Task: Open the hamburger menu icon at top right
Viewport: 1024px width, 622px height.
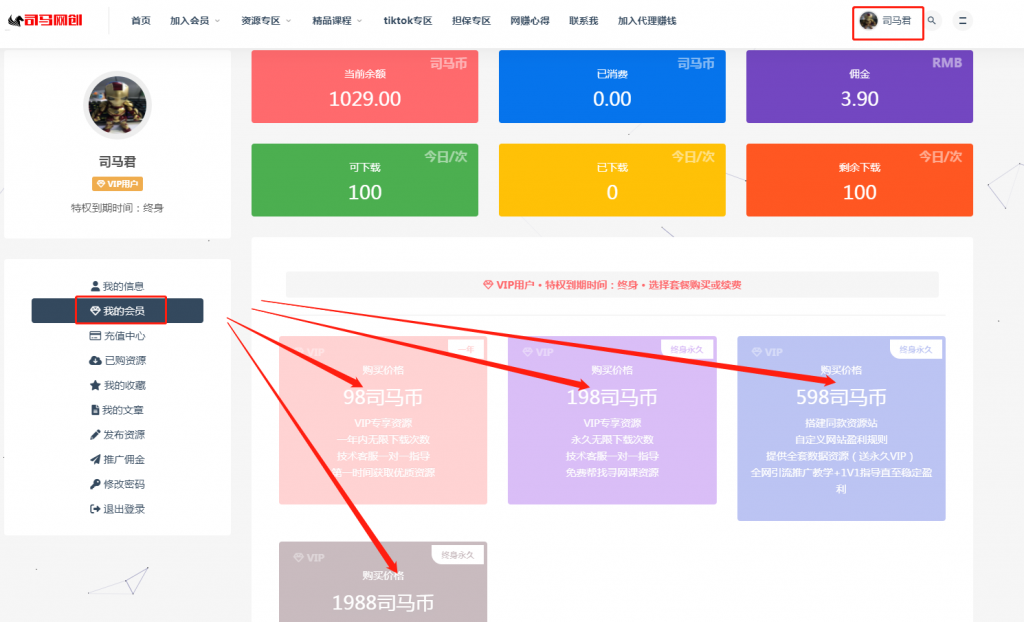Action: (x=962, y=20)
